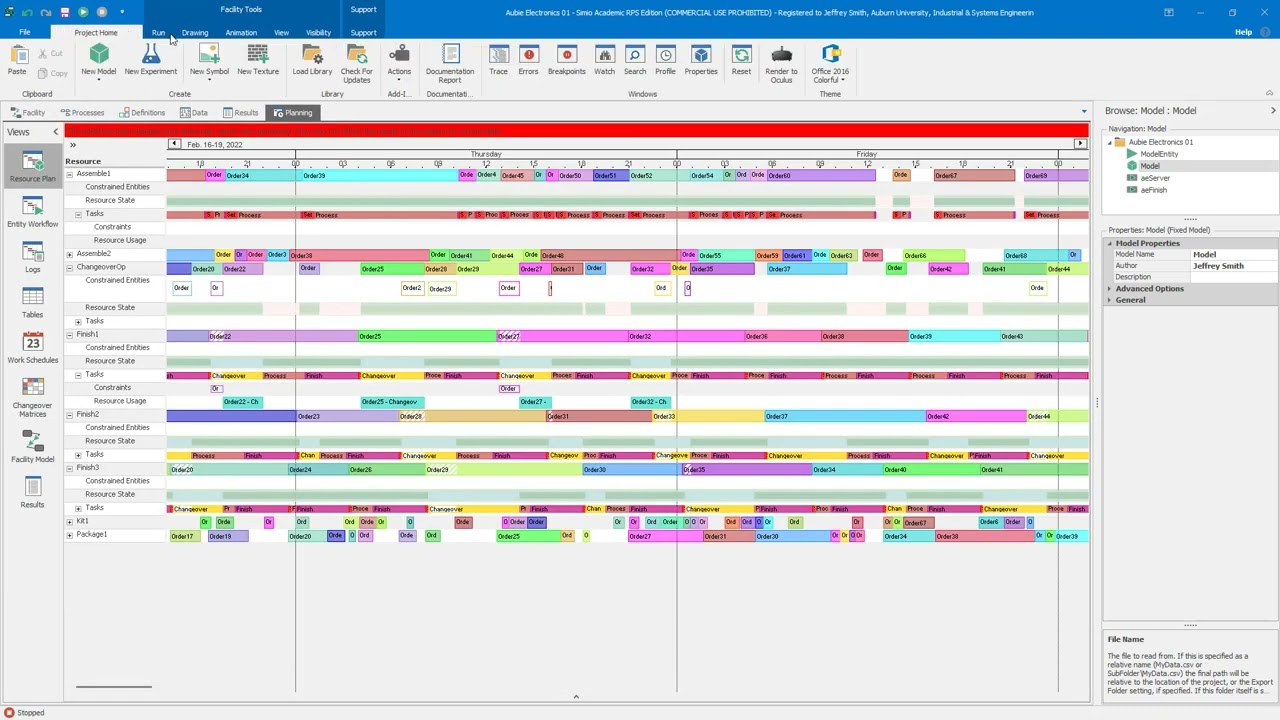Open the Facility Model view
The height and width of the screenshot is (720, 1280).
pyautogui.click(x=32, y=447)
